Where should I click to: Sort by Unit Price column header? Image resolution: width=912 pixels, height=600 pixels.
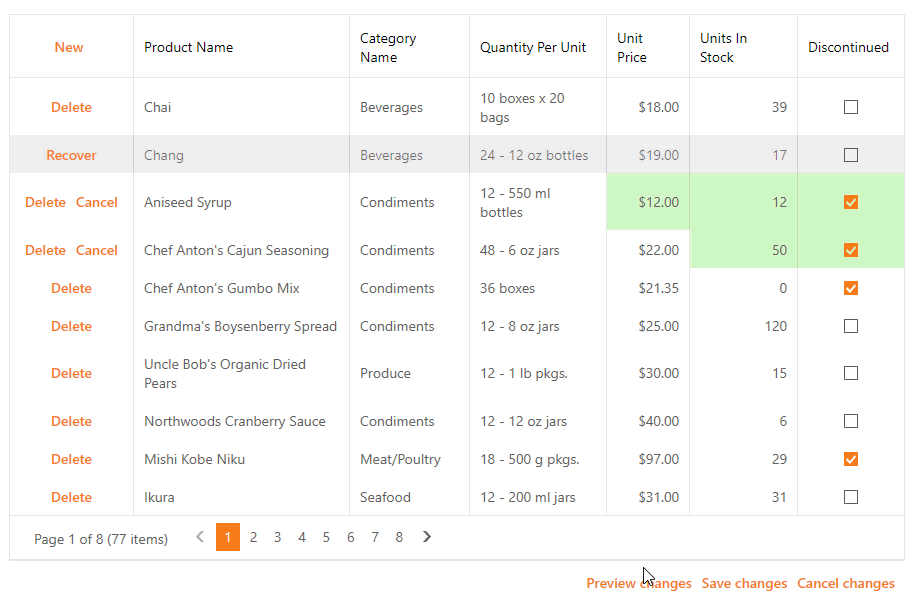coord(648,47)
